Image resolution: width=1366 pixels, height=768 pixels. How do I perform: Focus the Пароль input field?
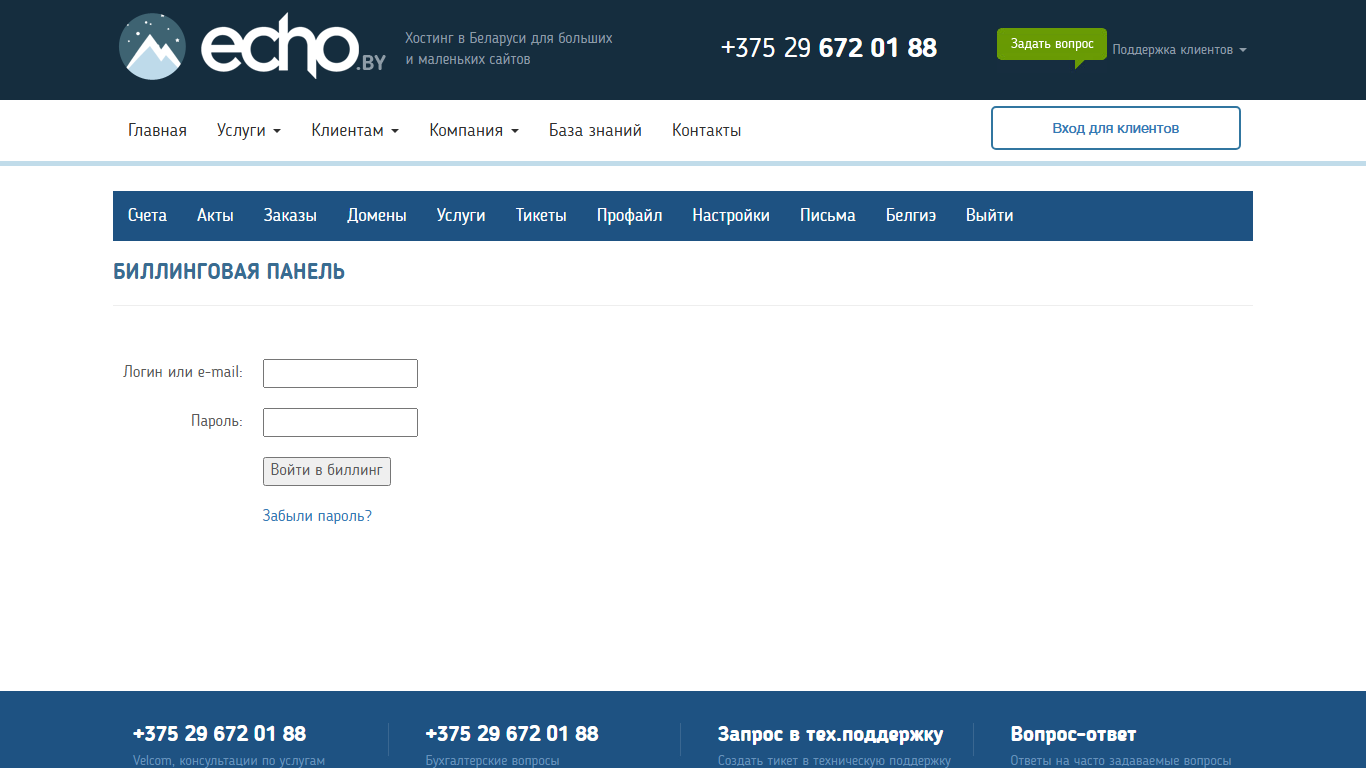coord(340,422)
